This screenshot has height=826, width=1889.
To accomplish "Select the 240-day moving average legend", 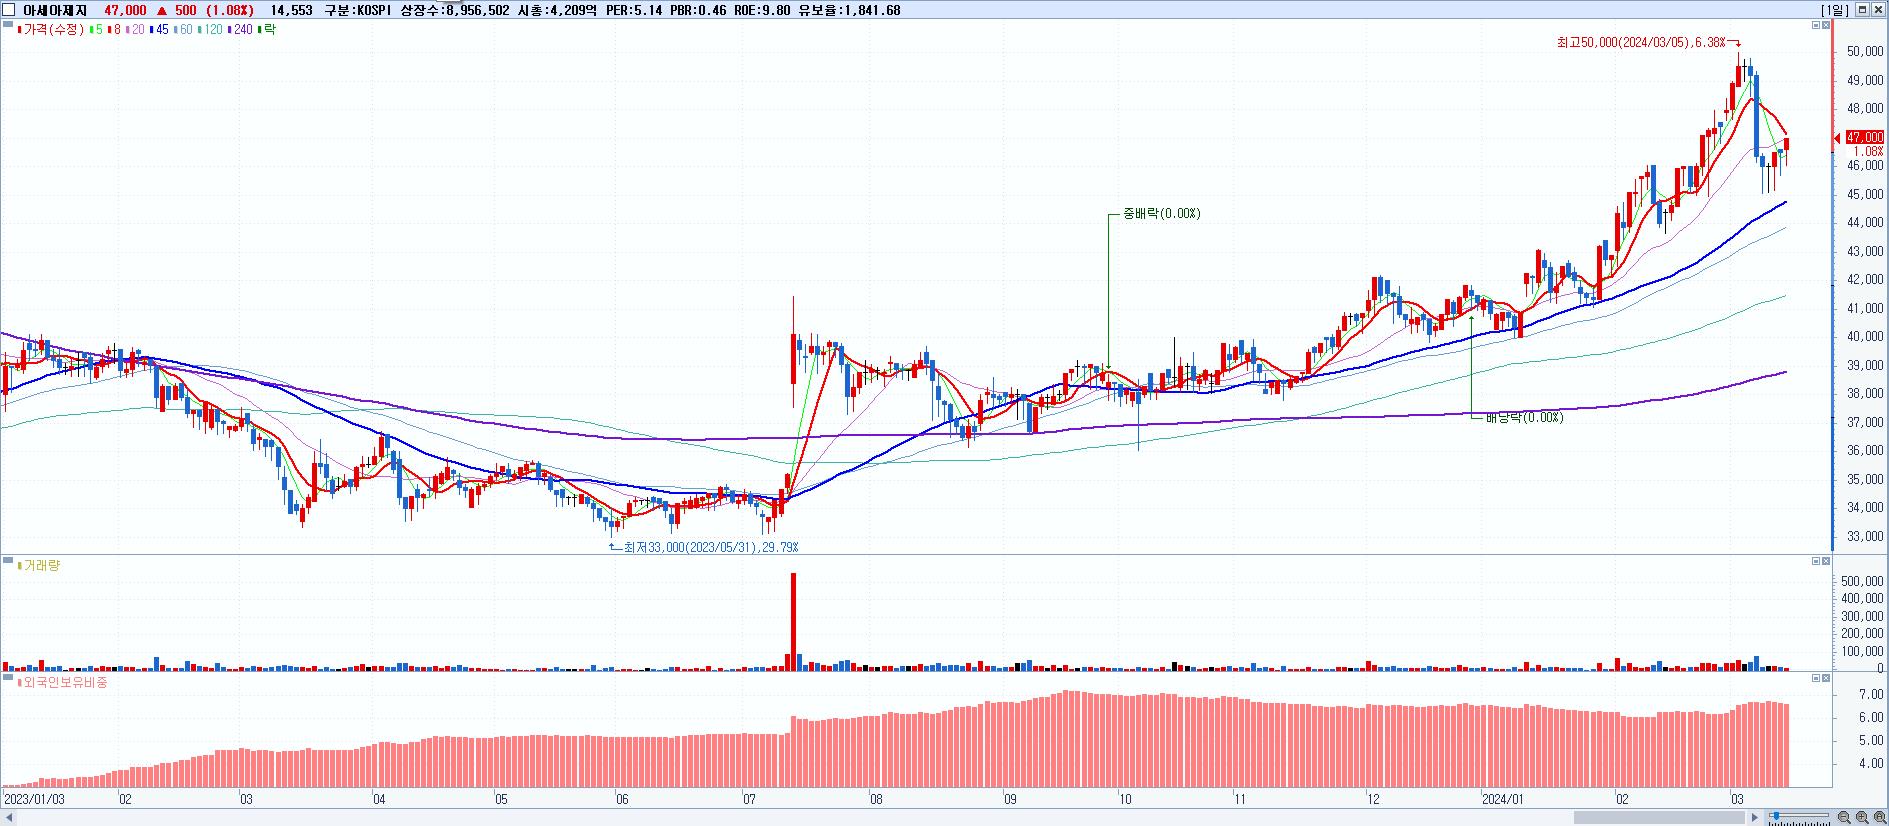I will tap(242, 30).
